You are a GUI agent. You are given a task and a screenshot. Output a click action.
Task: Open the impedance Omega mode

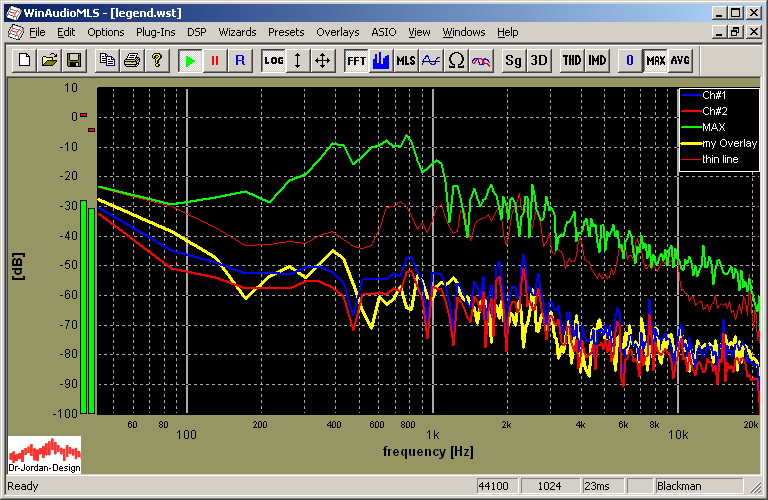(x=456, y=60)
